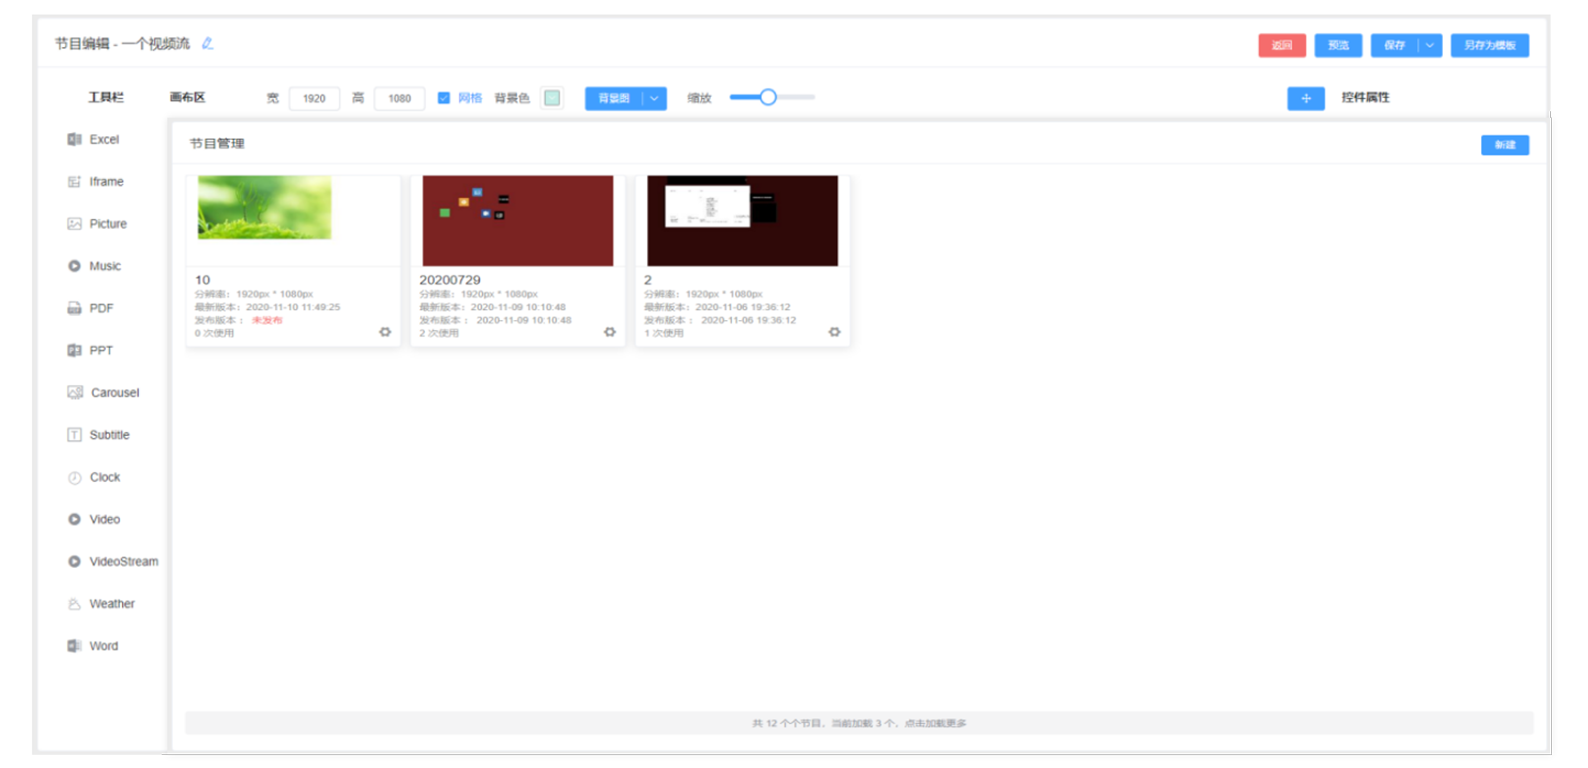Pick the Picture widget icon

click(x=74, y=224)
